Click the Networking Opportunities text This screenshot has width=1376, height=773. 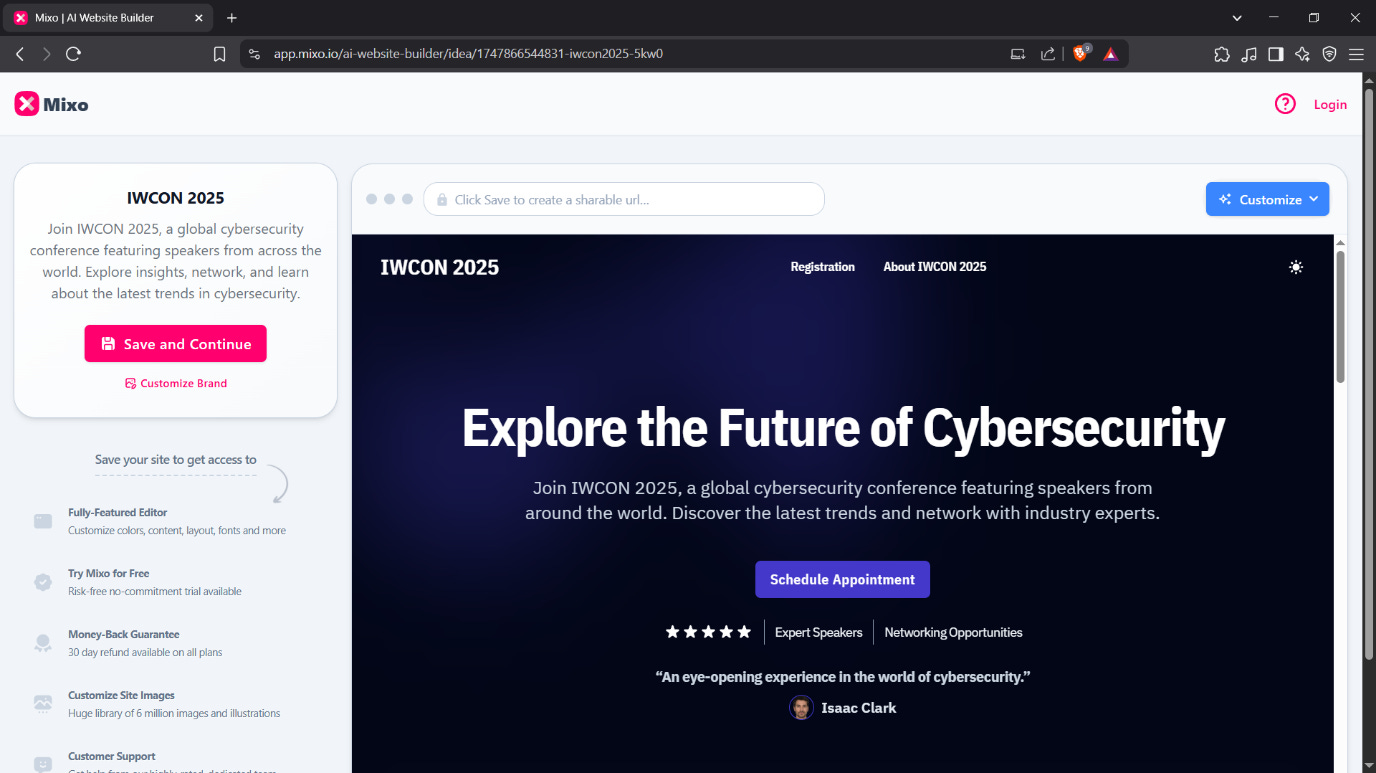pyautogui.click(x=953, y=632)
